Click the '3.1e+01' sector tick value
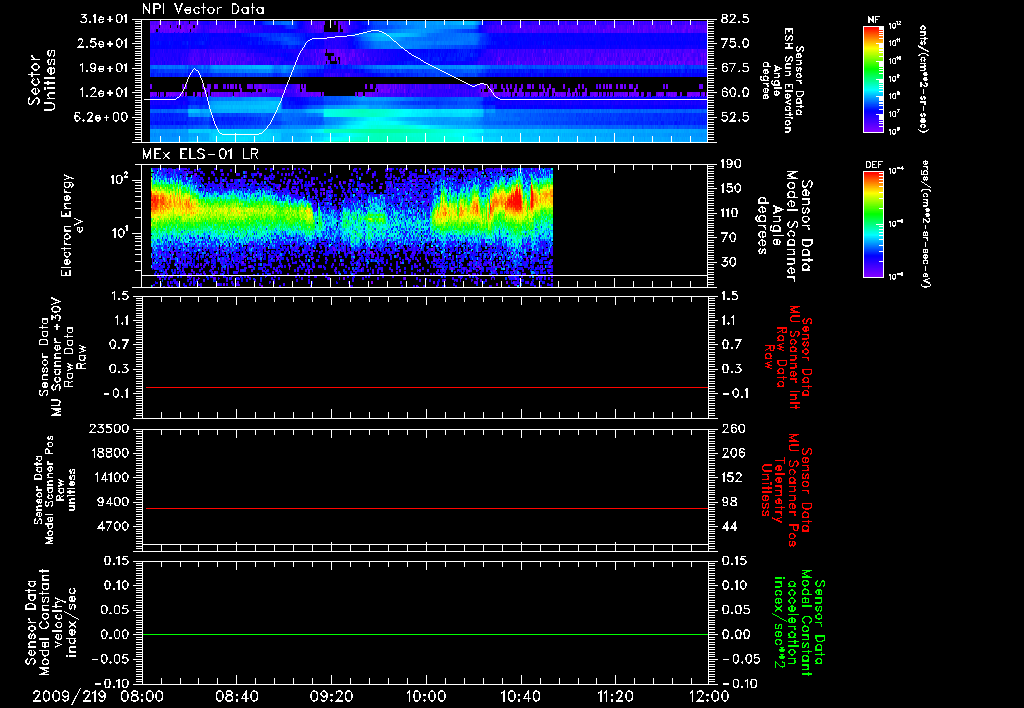This screenshot has height=708, width=1024. pos(104,19)
